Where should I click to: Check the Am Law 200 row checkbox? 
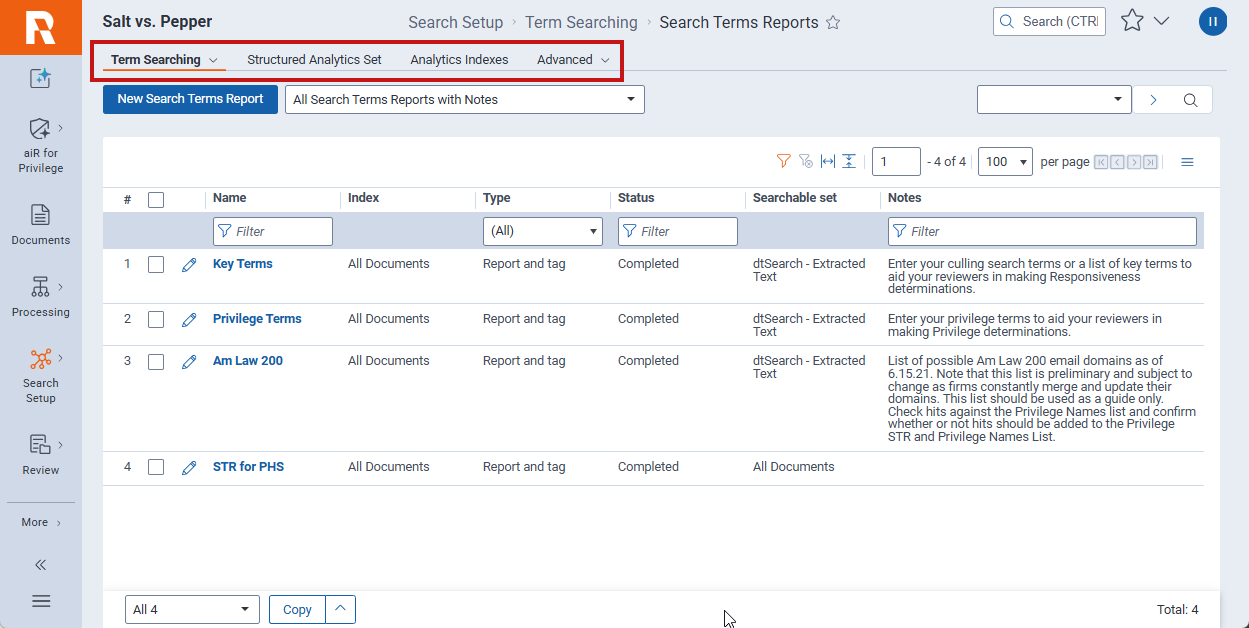click(156, 362)
